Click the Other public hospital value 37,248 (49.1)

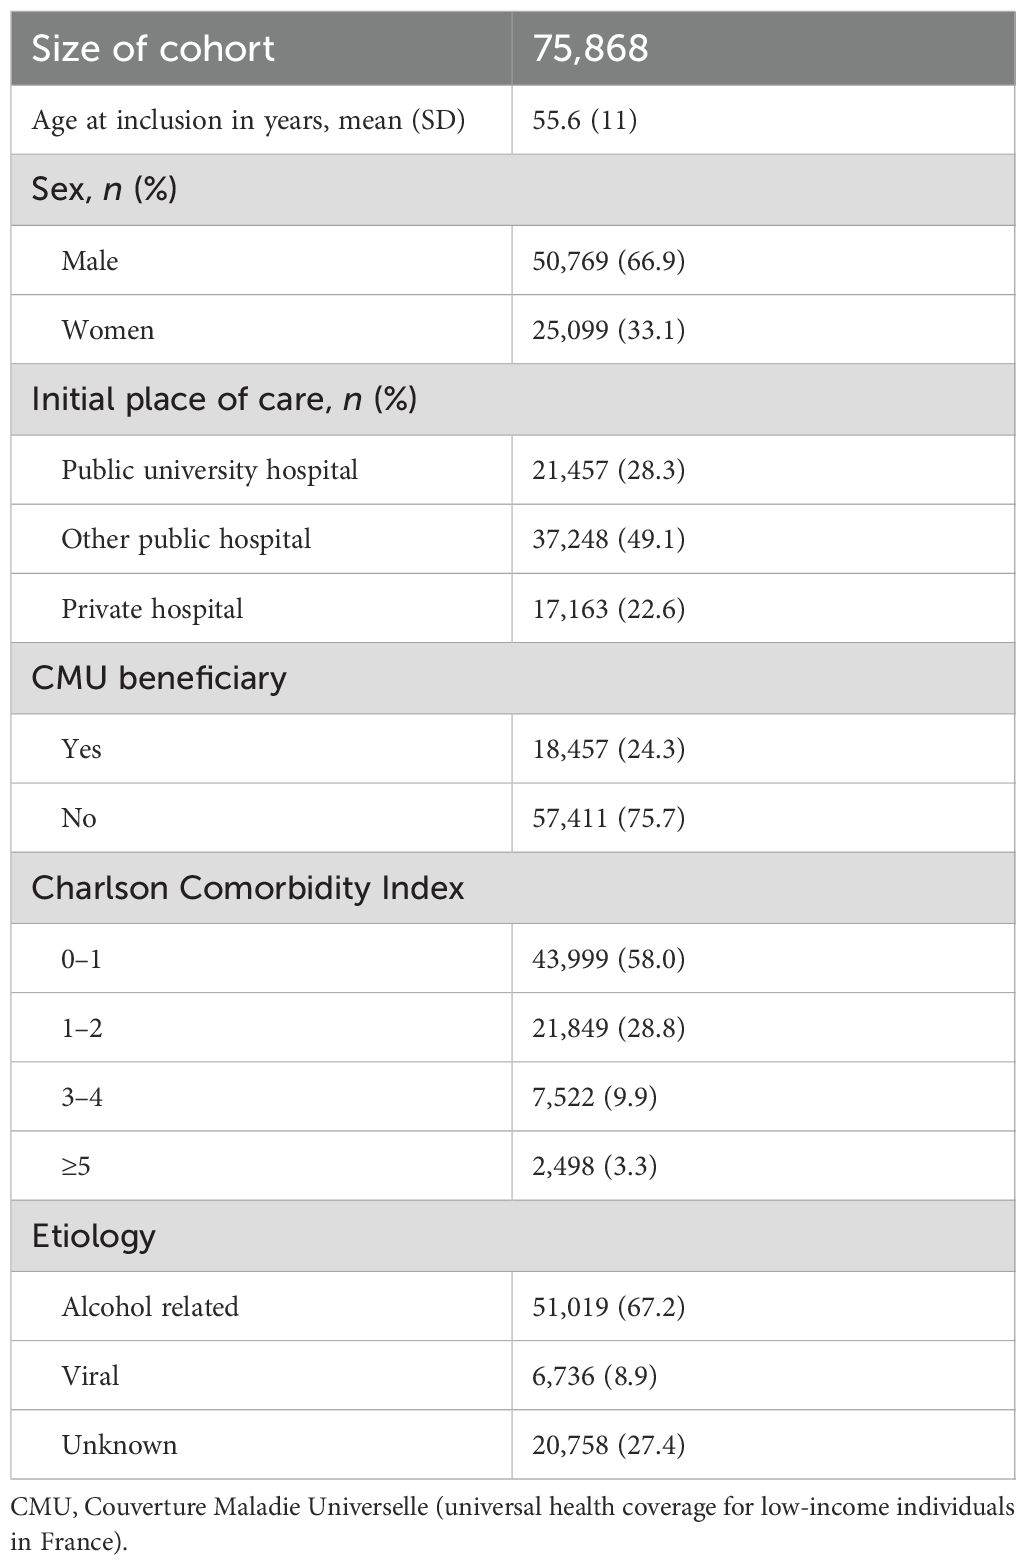click(x=608, y=539)
